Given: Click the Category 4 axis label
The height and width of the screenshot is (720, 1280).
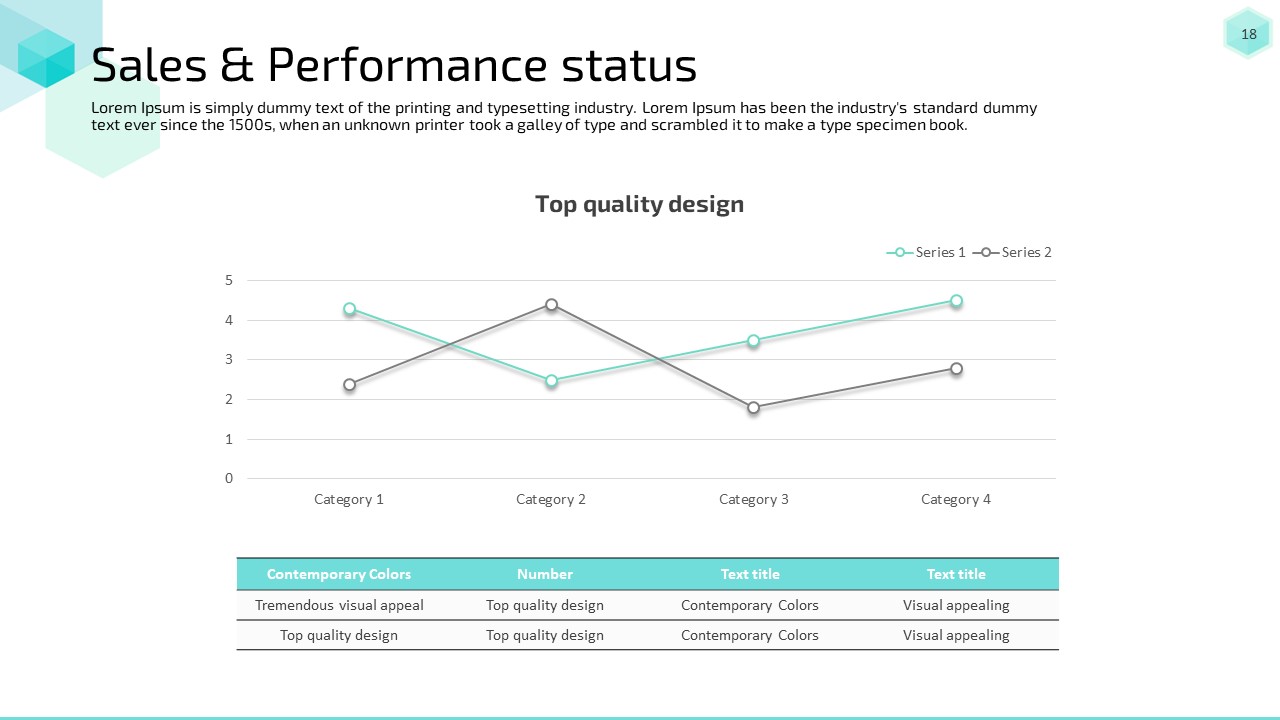Looking at the screenshot, I should [956, 499].
